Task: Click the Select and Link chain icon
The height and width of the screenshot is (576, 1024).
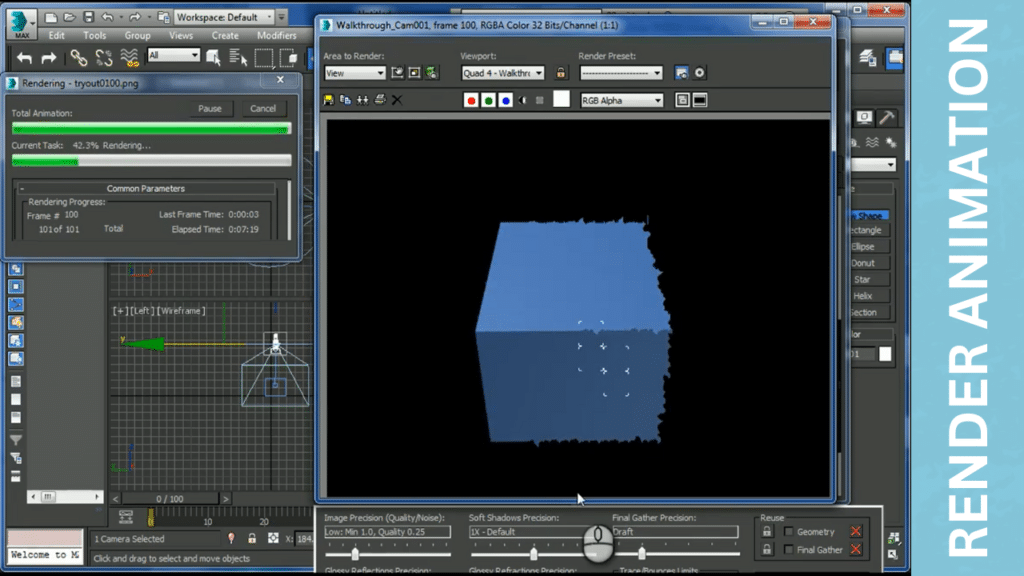Action: [78, 57]
